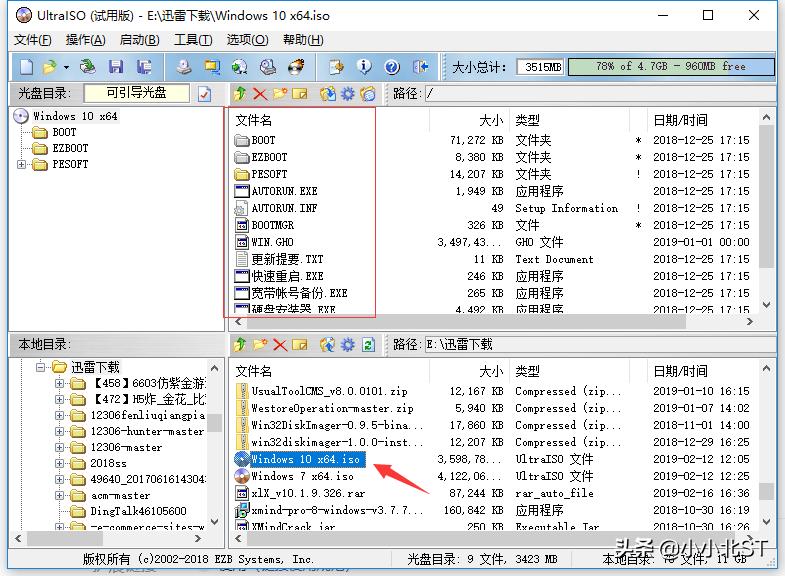Click the lower file list horizontal scrollbar
785x576 pixels.
[494, 538]
